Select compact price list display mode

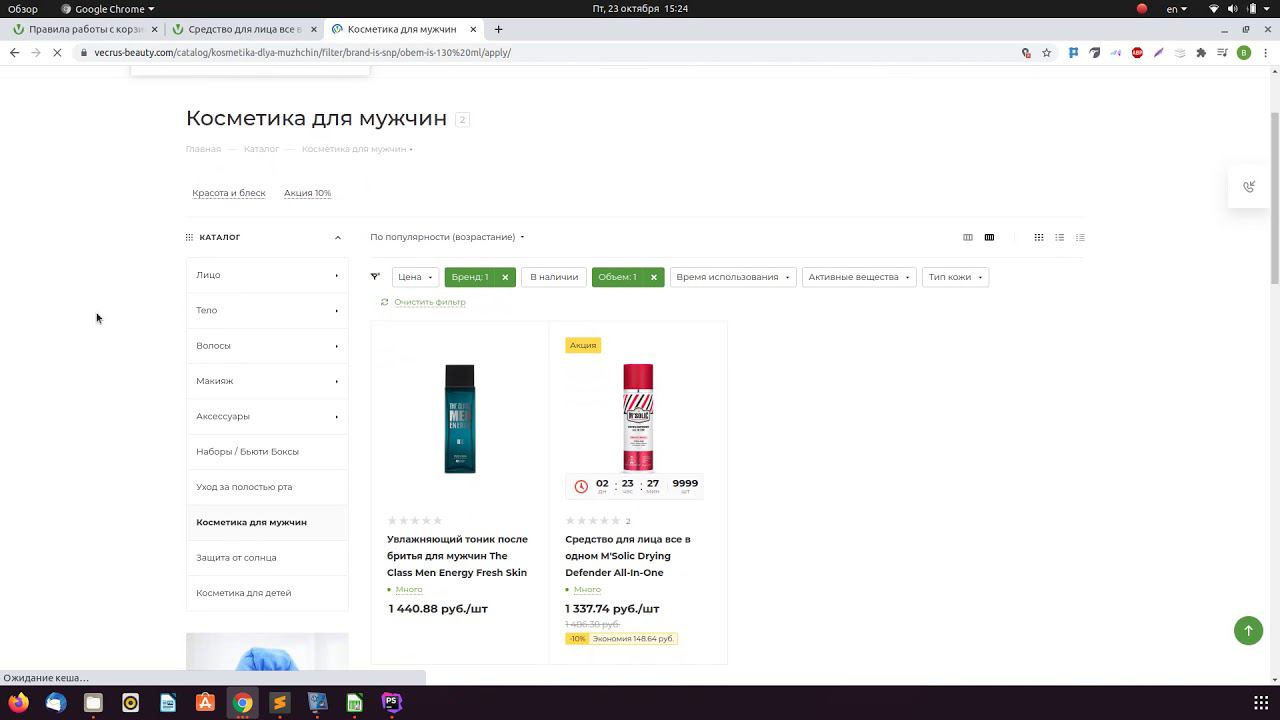coord(1080,237)
